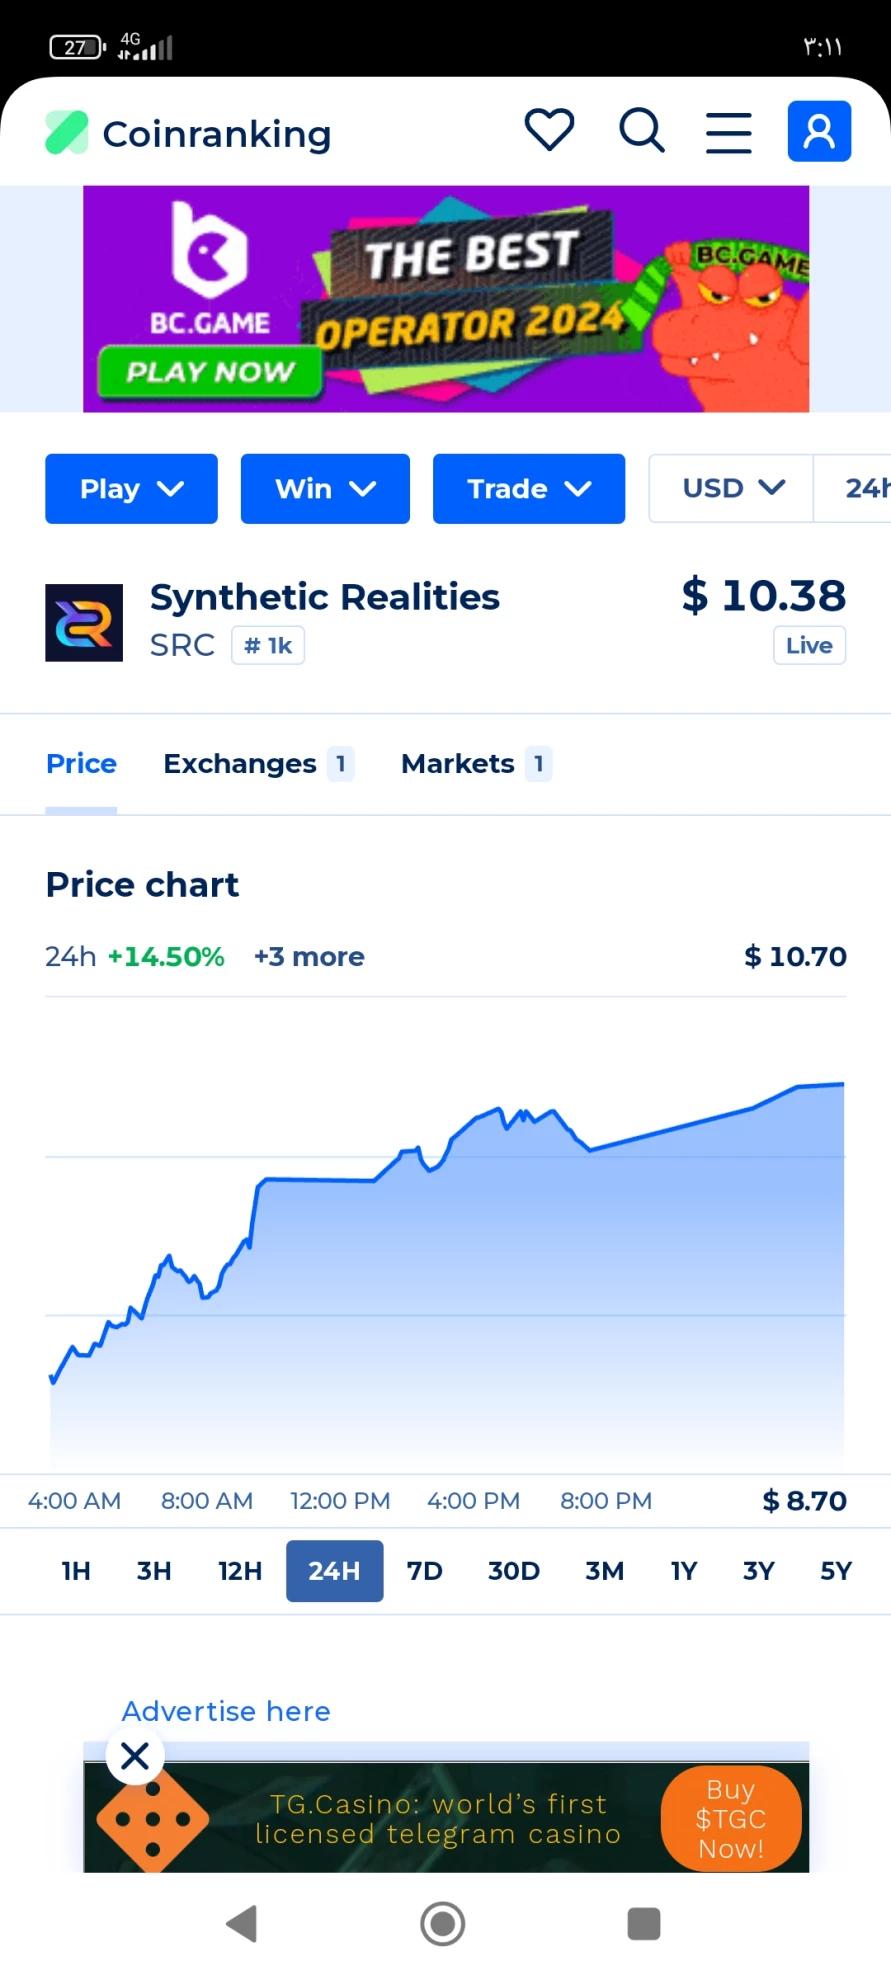
Task: Tap the heart favorites icon
Action: pyautogui.click(x=549, y=130)
